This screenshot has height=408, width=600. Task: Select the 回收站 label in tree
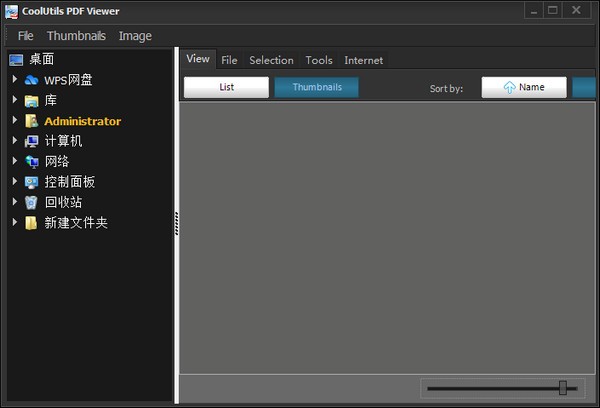click(x=63, y=202)
